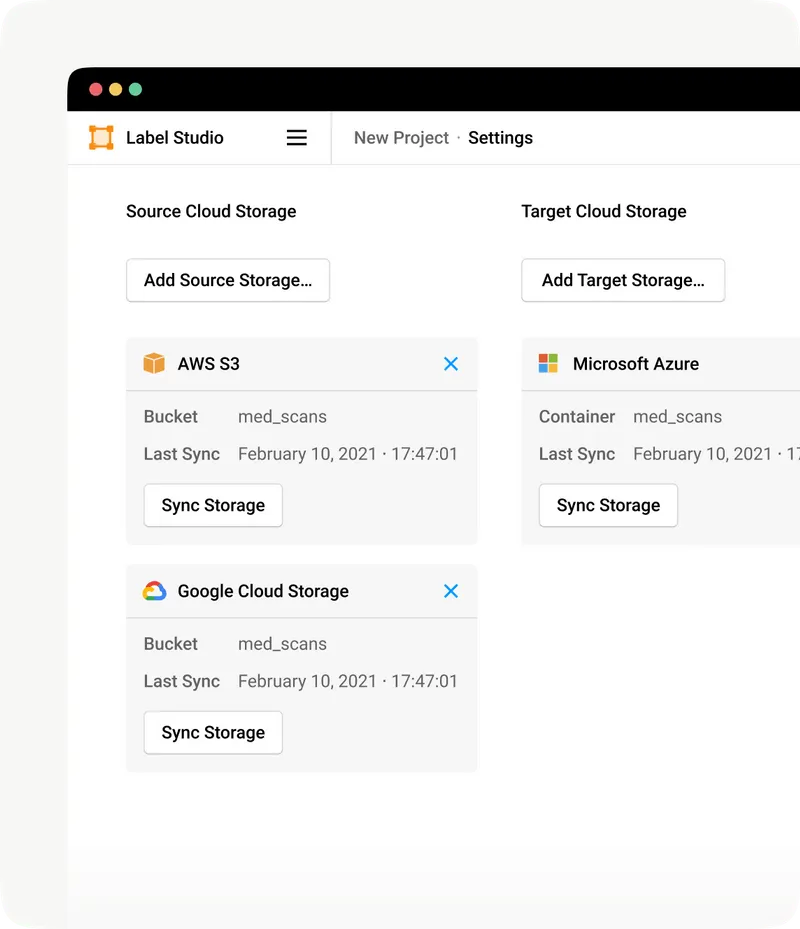Remove the AWS S3 storage
Screen dimensions: 800x929
click(x=451, y=364)
